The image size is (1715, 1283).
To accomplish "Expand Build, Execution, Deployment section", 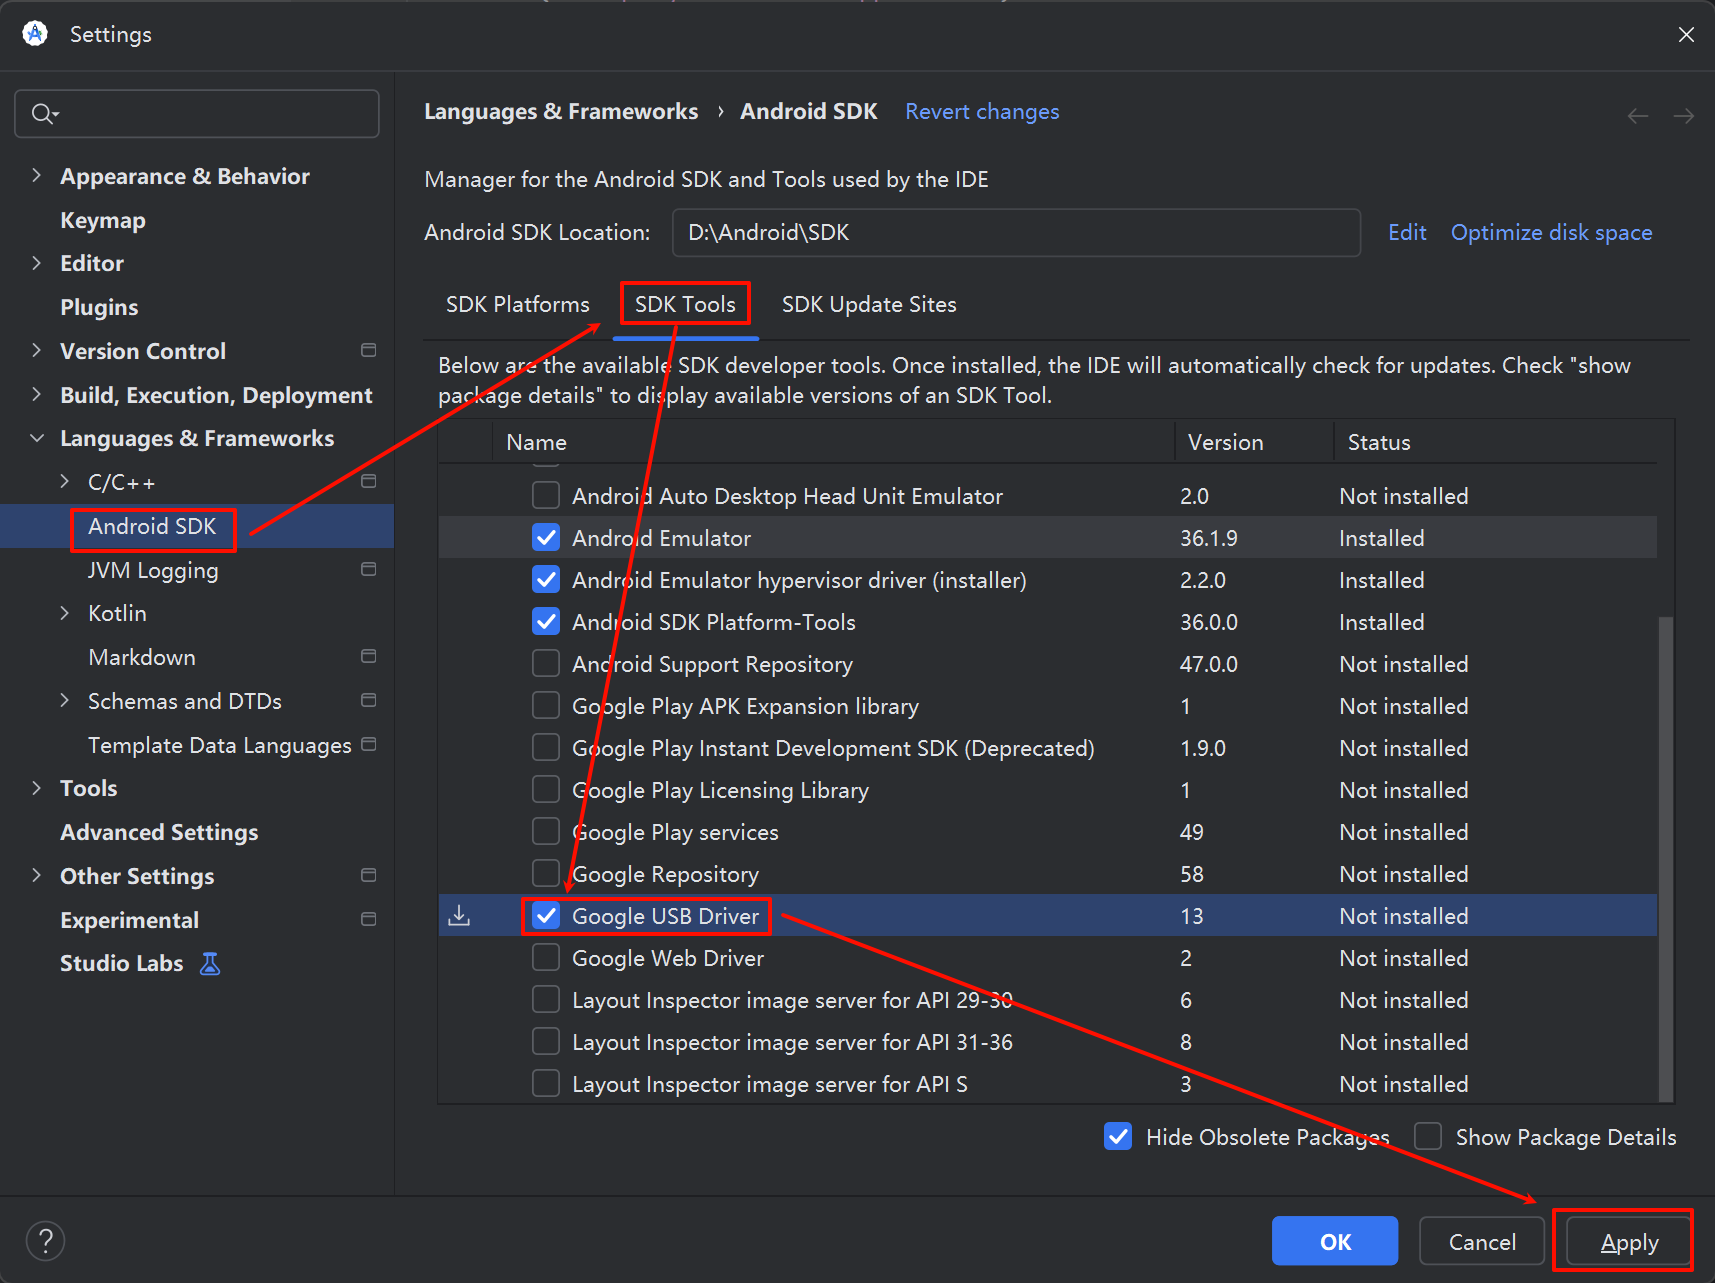I will click(x=37, y=394).
